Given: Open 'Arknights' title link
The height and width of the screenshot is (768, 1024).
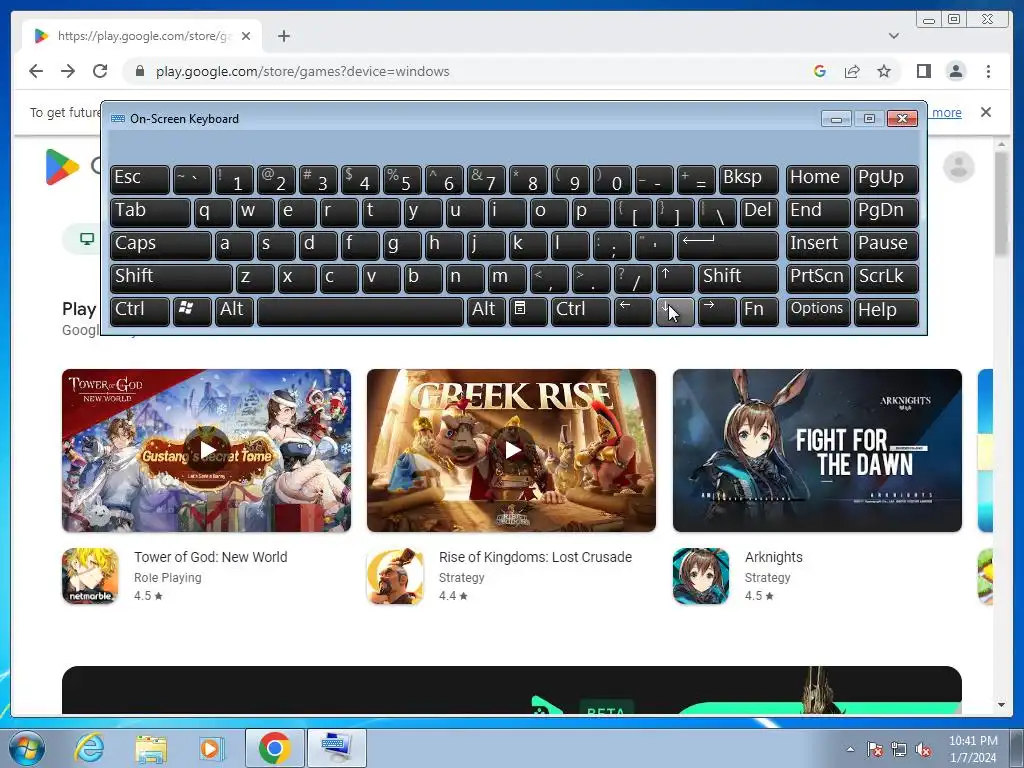Looking at the screenshot, I should coord(774,557).
